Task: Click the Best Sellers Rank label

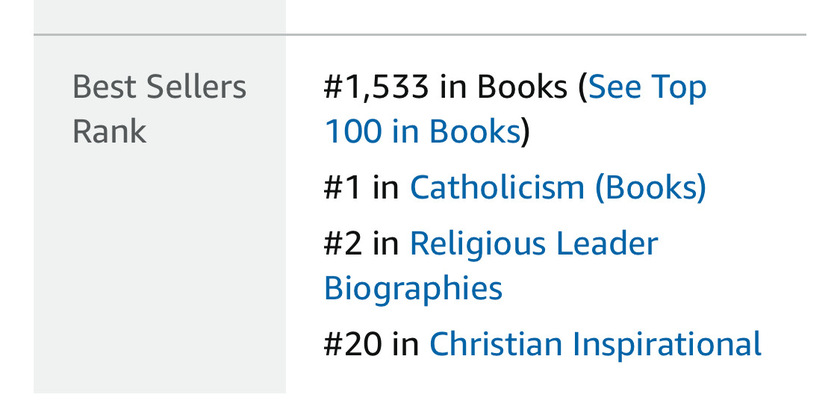Action: tap(159, 109)
